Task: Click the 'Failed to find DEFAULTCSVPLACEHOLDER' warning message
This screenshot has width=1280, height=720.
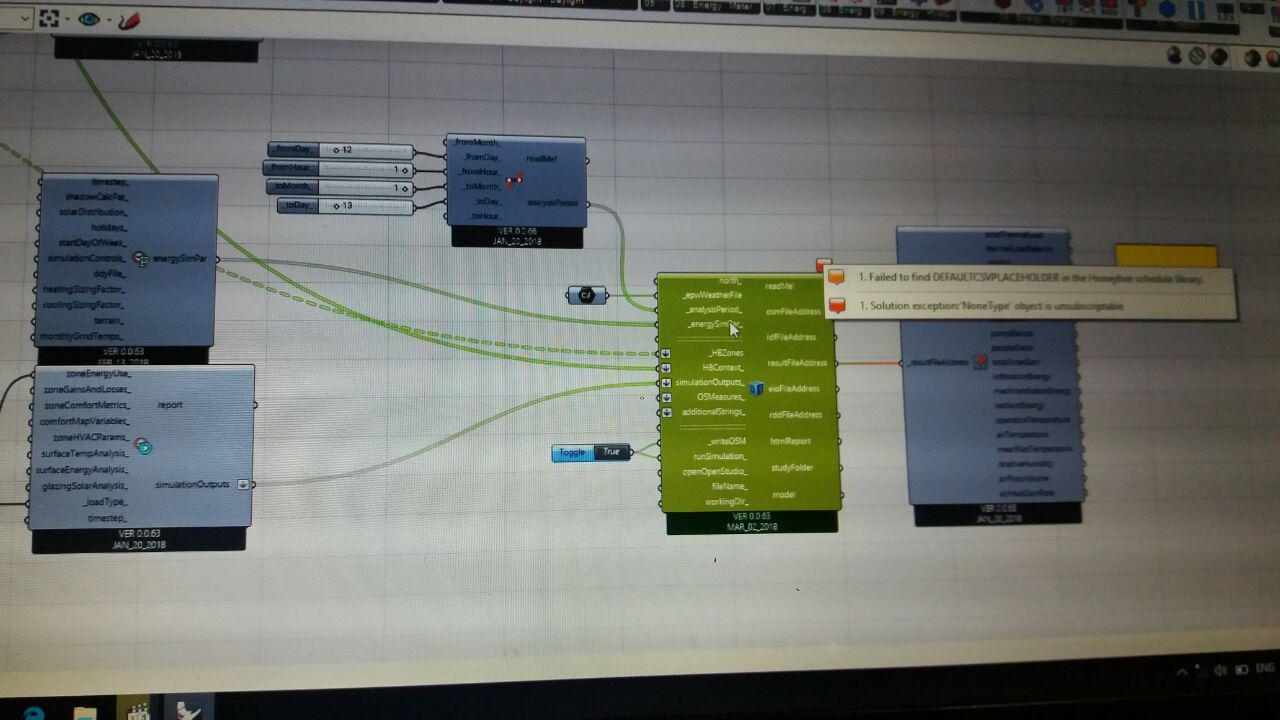Action: point(1030,279)
